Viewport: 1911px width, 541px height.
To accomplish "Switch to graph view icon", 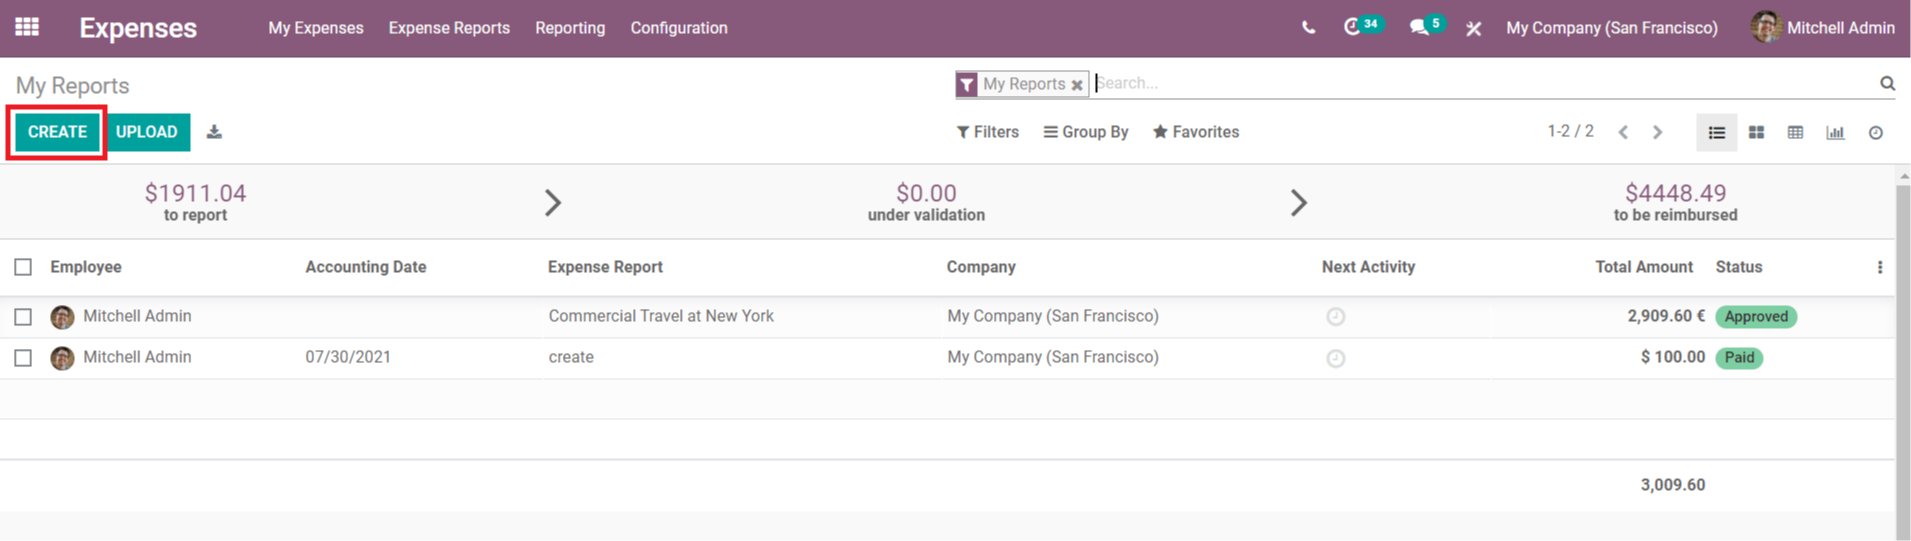I will click(x=1835, y=132).
